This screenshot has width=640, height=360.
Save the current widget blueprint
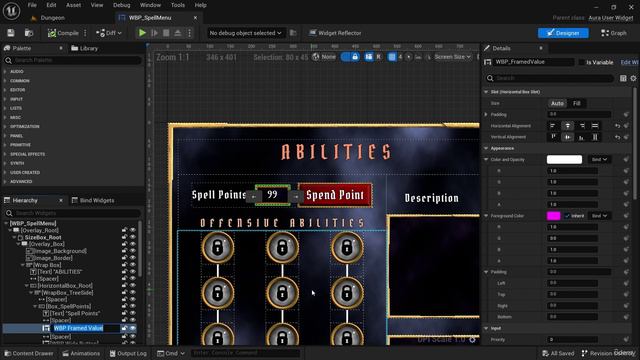11,33
